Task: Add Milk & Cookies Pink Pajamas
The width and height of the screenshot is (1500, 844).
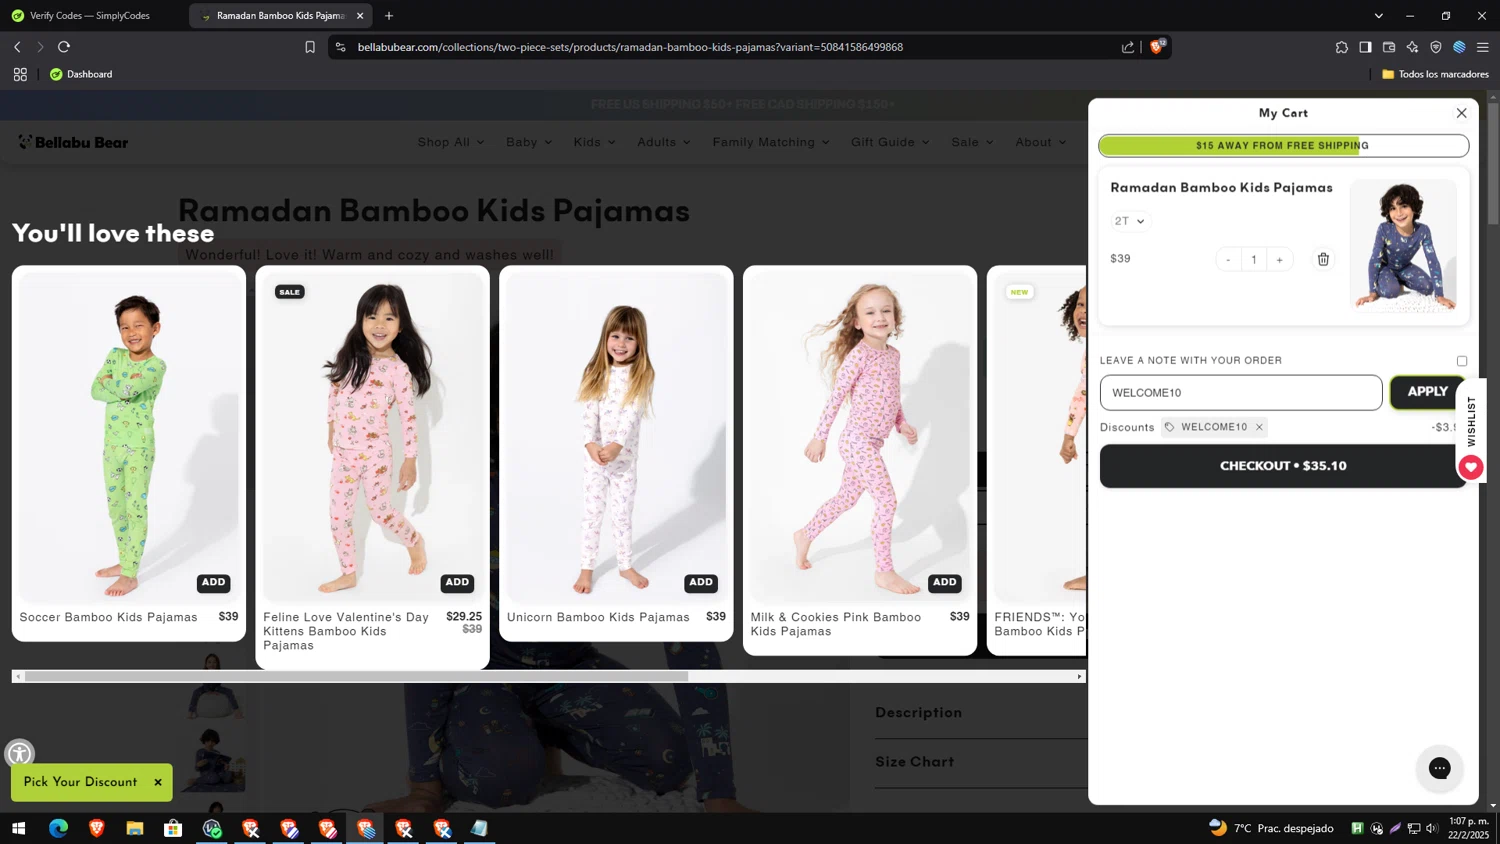Action: pos(945,582)
